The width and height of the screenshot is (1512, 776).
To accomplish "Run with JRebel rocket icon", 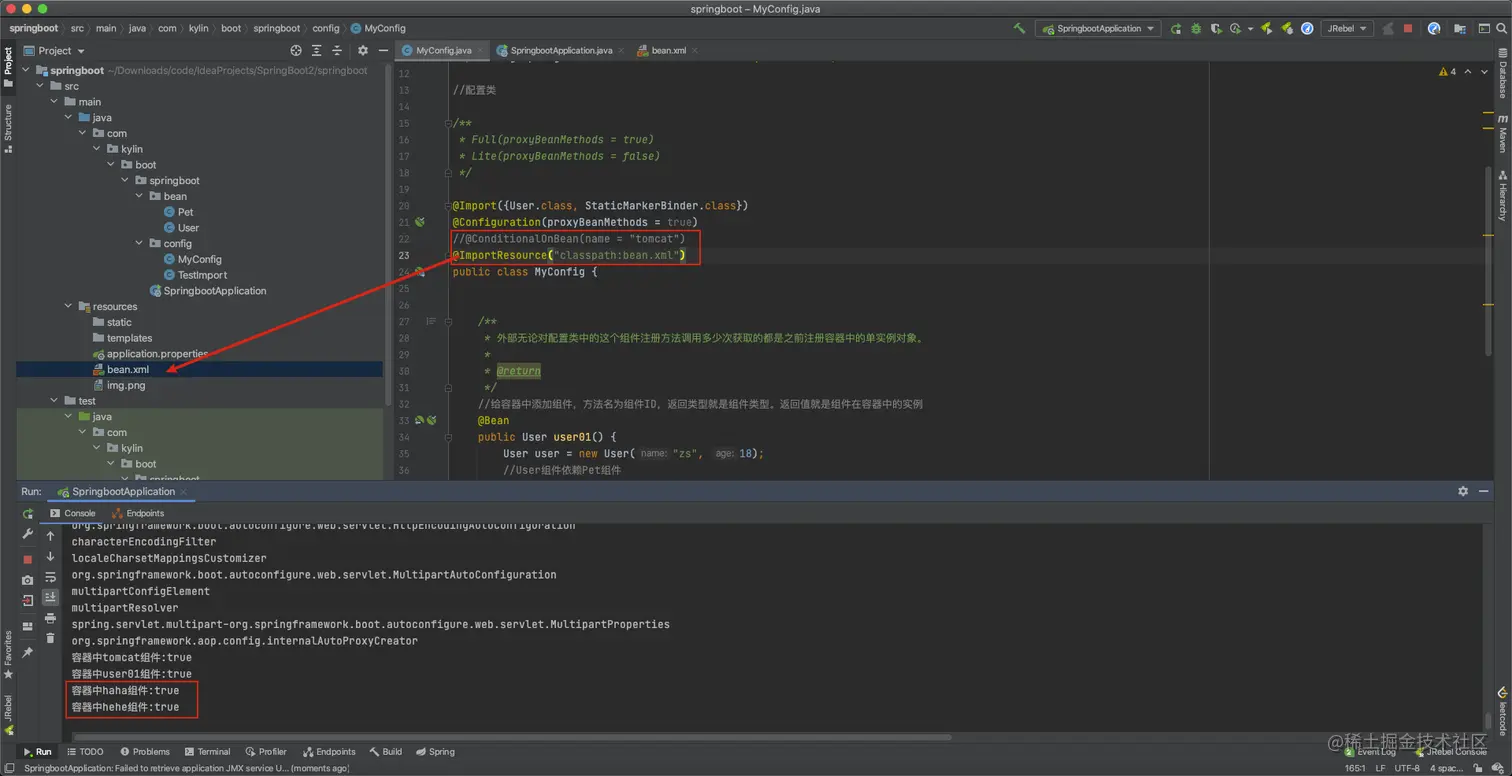I will [x=1266, y=29].
